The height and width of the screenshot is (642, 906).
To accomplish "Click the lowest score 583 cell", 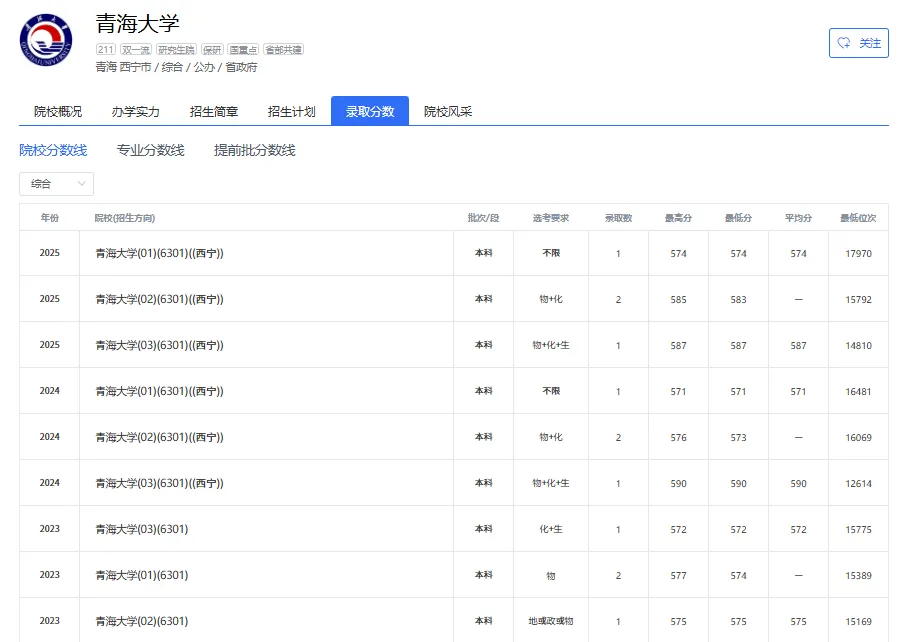I will point(738,300).
